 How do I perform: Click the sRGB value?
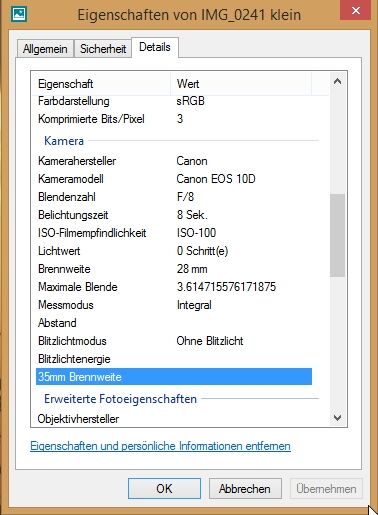pyautogui.click(x=190, y=101)
